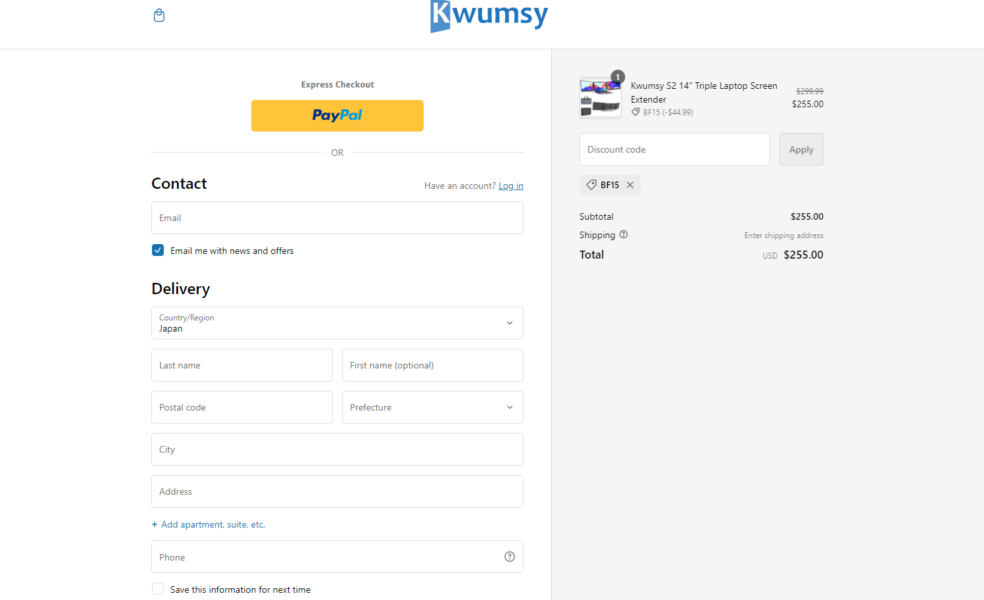The height and width of the screenshot is (600, 984).
Task: Check Save this information for next time
Action: click(158, 589)
